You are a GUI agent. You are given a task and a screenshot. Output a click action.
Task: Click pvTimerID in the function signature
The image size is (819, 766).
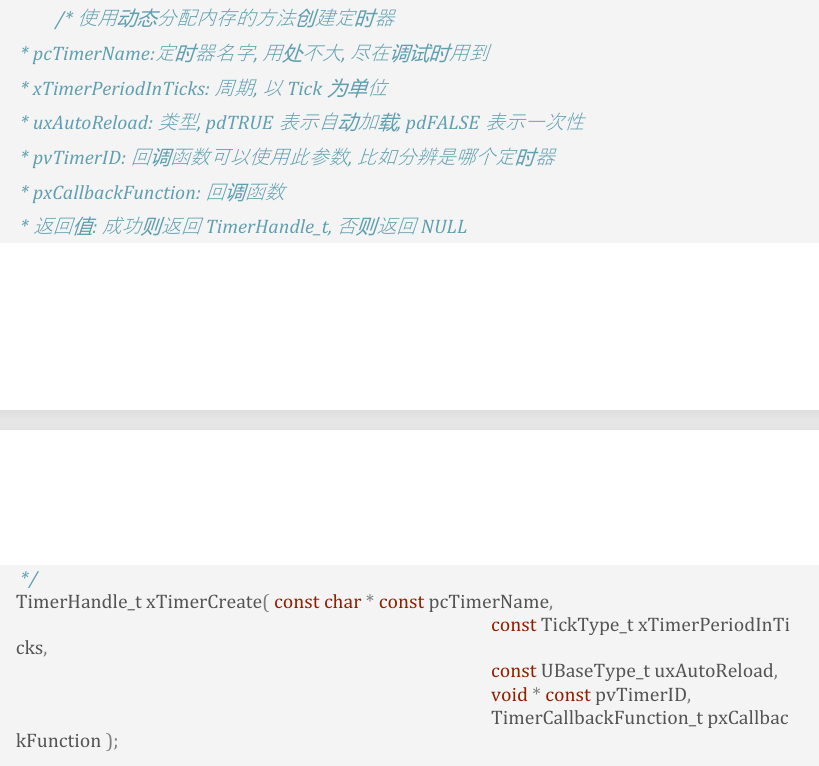(641, 694)
